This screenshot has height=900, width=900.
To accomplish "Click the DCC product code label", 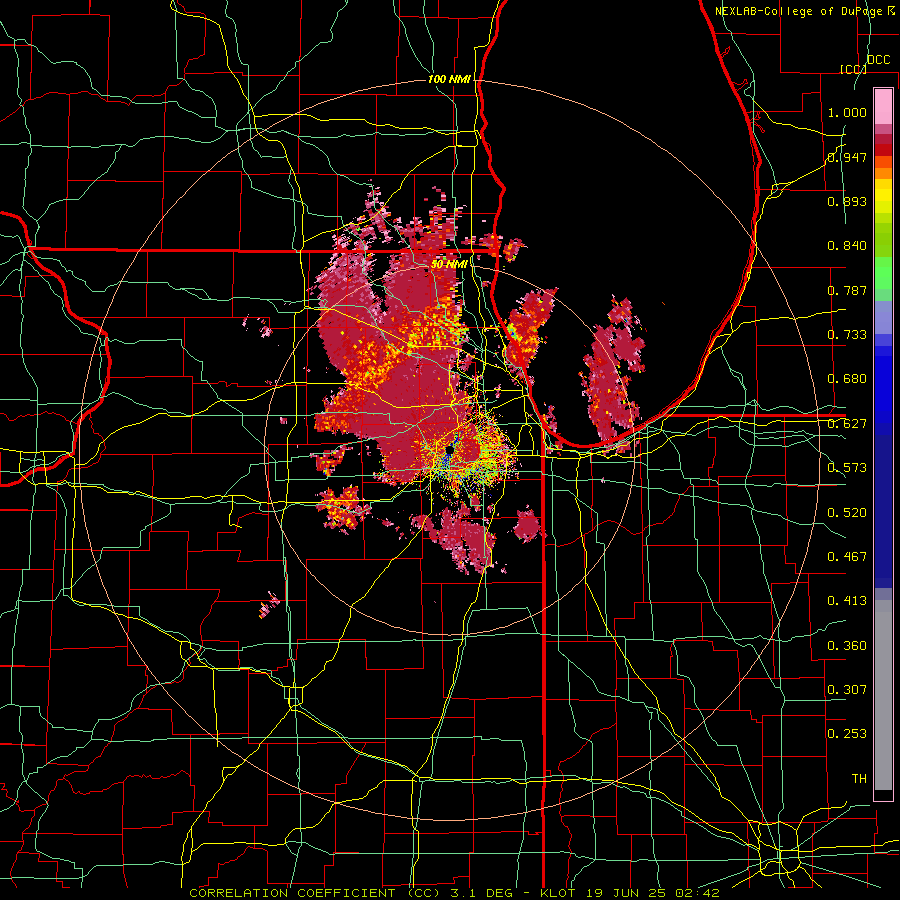I will tap(878, 60).
